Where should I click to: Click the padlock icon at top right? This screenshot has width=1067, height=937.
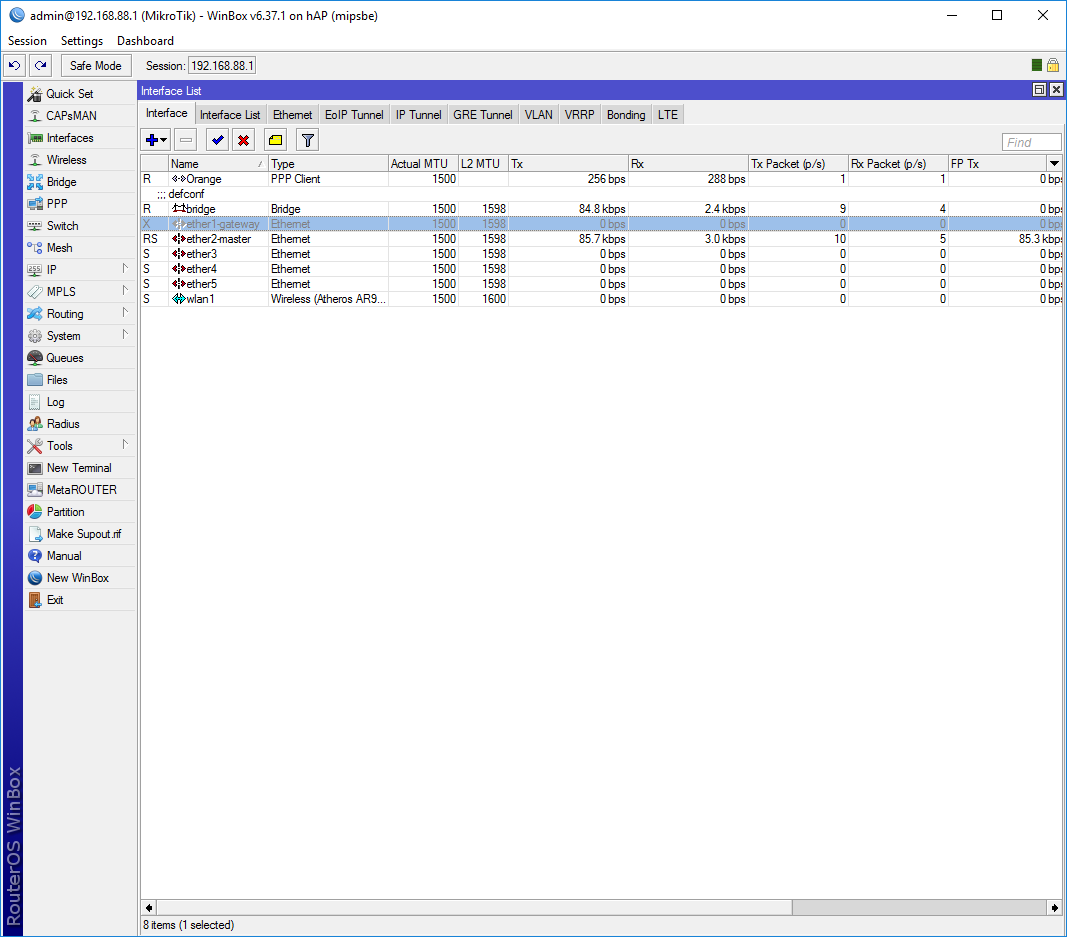click(x=1053, y=65)
